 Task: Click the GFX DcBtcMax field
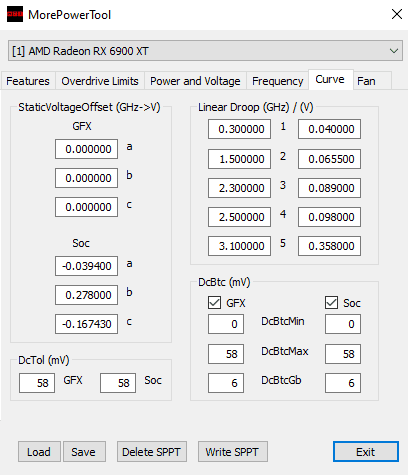tap(226, 354)
